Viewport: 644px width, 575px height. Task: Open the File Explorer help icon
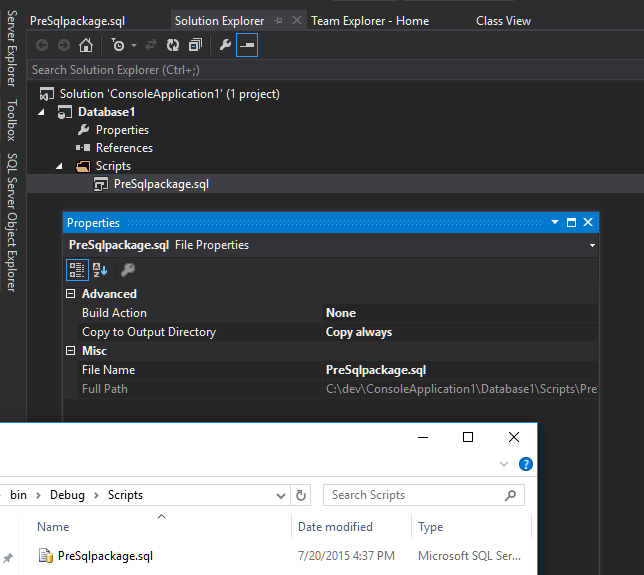[x=526, y=464]
